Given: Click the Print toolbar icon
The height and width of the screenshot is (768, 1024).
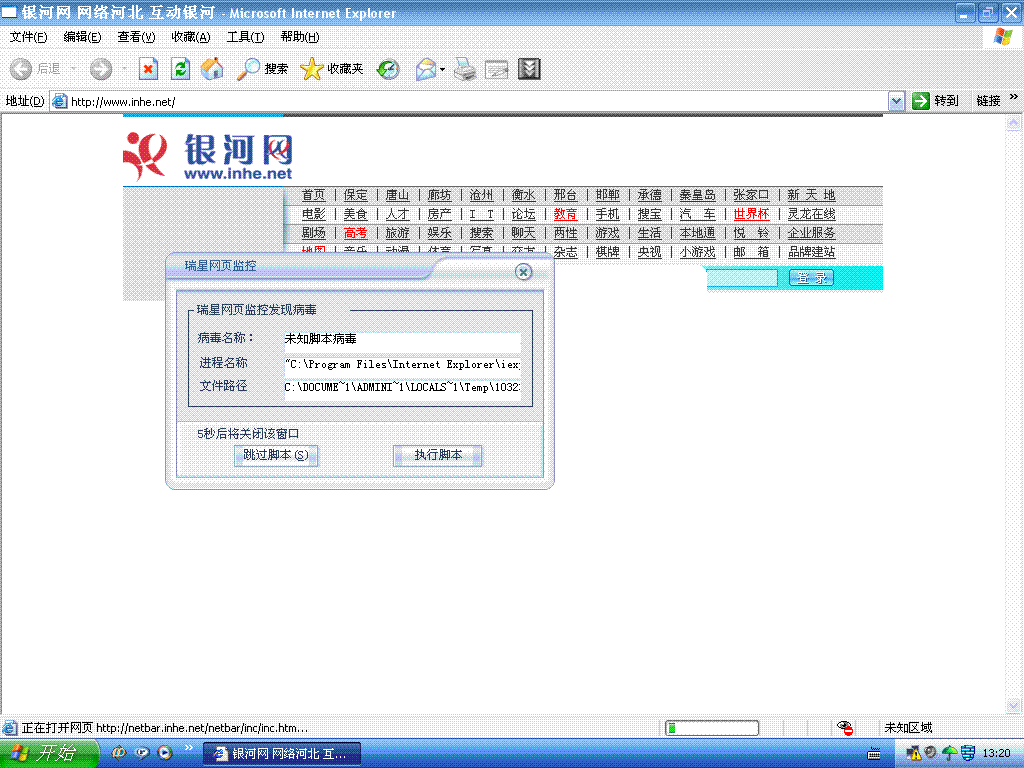Looking at the screenshot, I should (465, 69).
